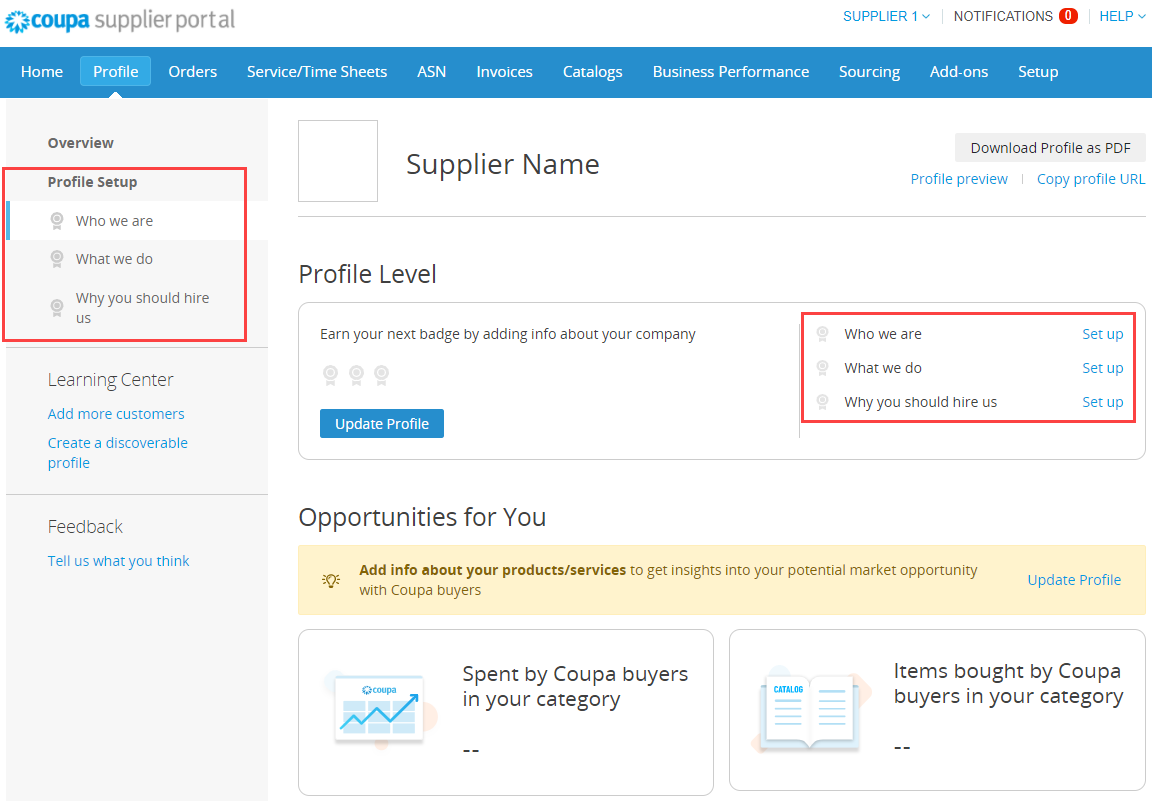Open the Orders tab
This screenshot has width=1152, height=801.
192,71
